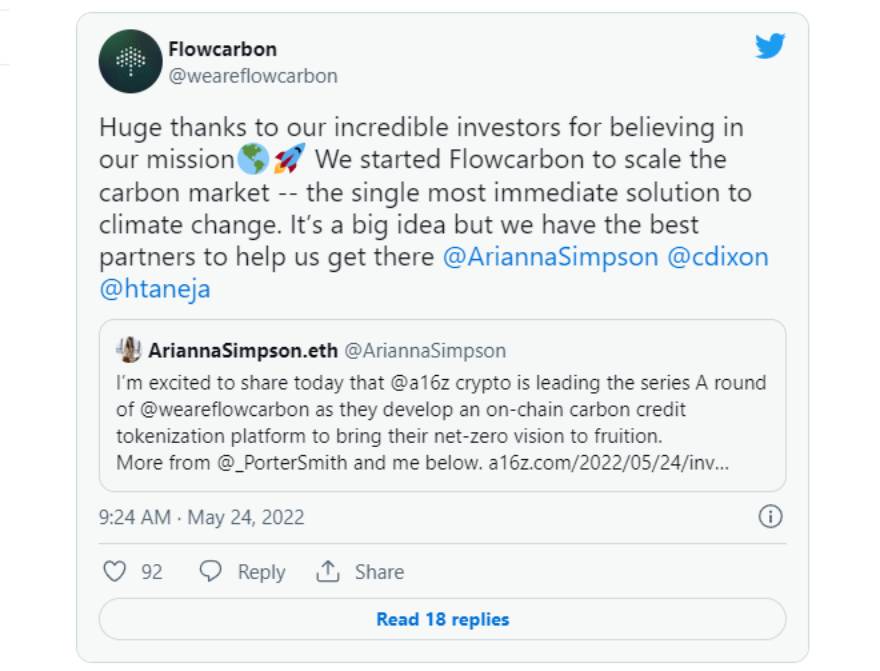Open AriannaSimpson.eth name in quoted tweet

pos(243,351)
